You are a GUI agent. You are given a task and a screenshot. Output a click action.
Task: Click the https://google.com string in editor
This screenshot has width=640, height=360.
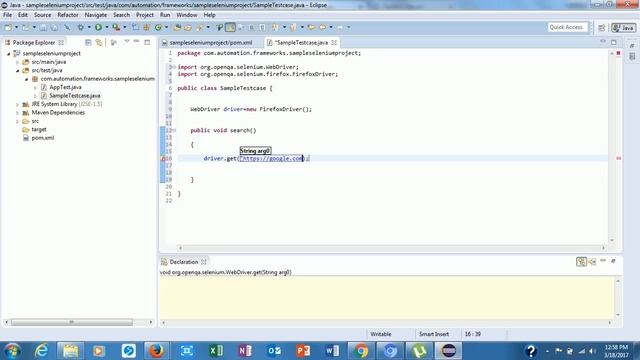(x=271, y=158)
